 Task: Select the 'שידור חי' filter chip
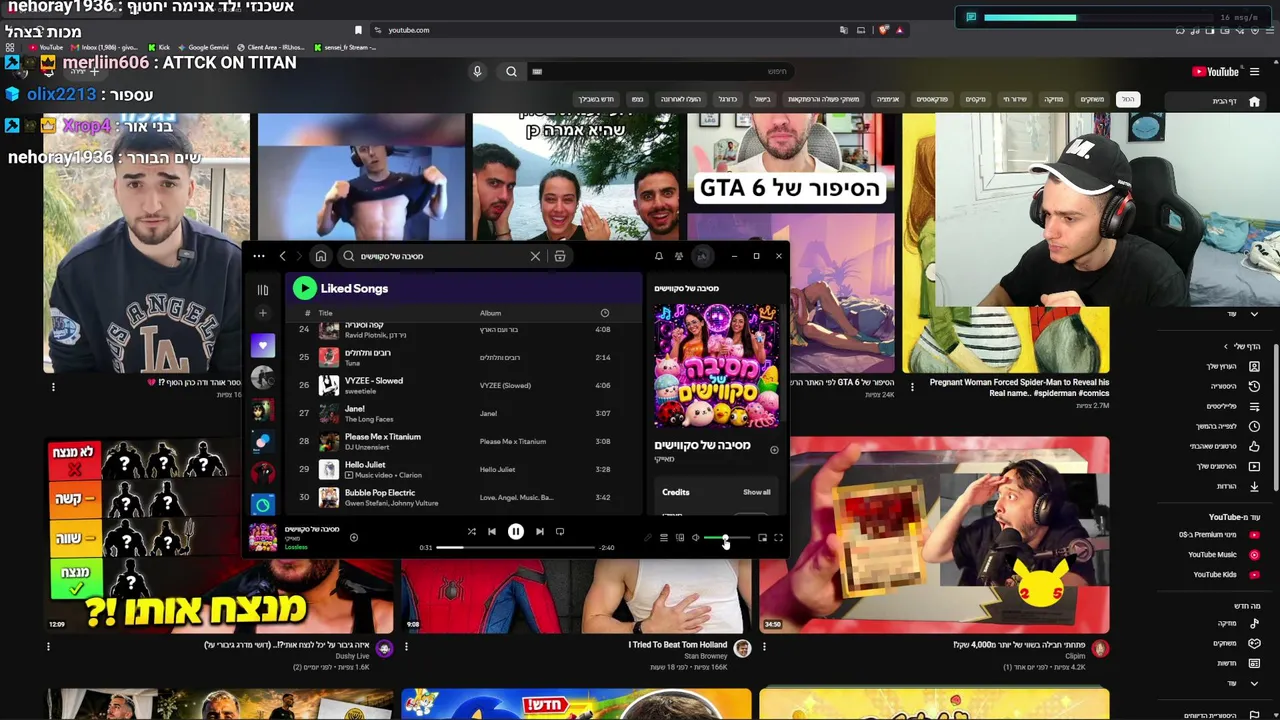tap(1015, 99)
